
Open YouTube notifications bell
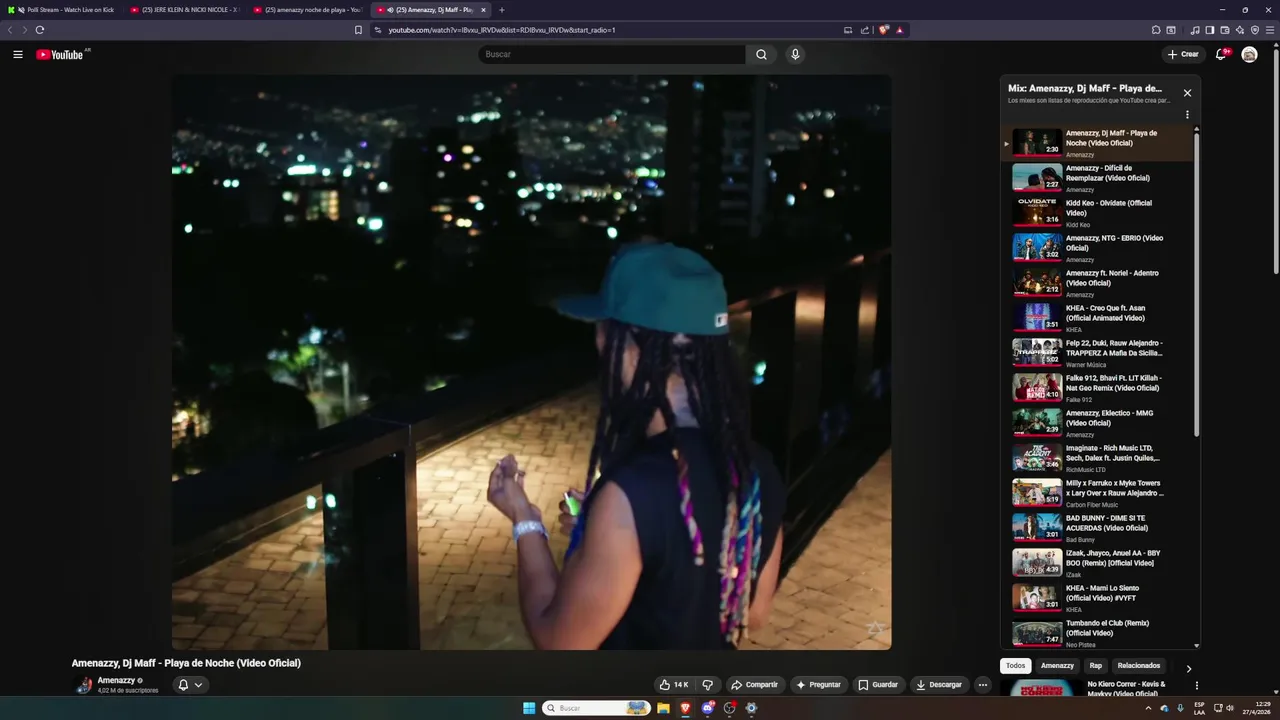[x=1221, y=54]
